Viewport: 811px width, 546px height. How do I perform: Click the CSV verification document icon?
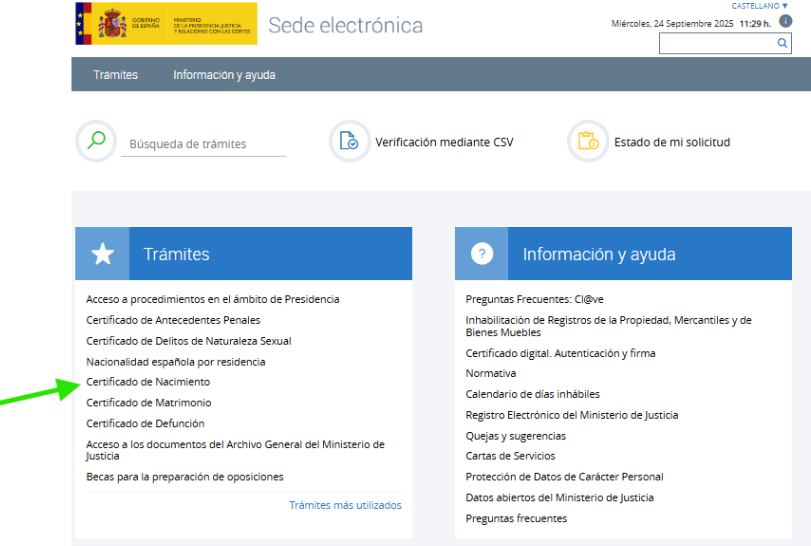pyautogui.click(x=350, y=141)
